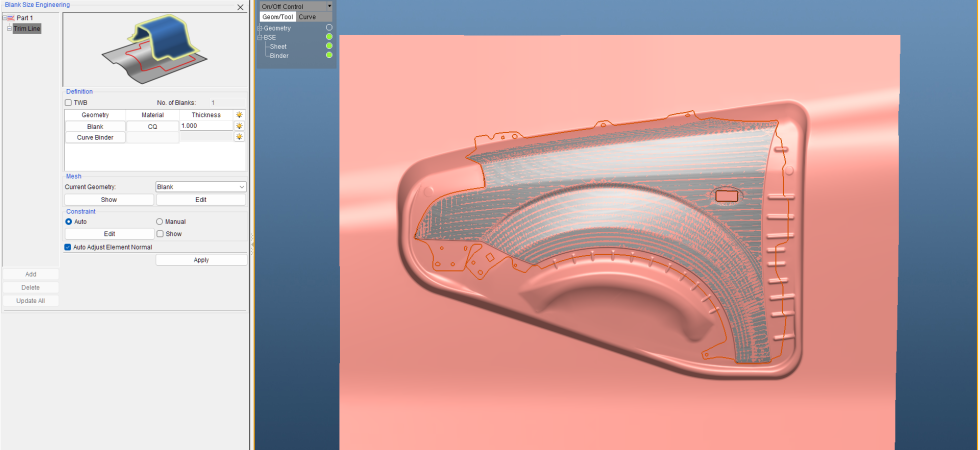Enable the TWB checkbox
Image resolution: width=980 pixels, height=450 pixels.
pos(69,102)
